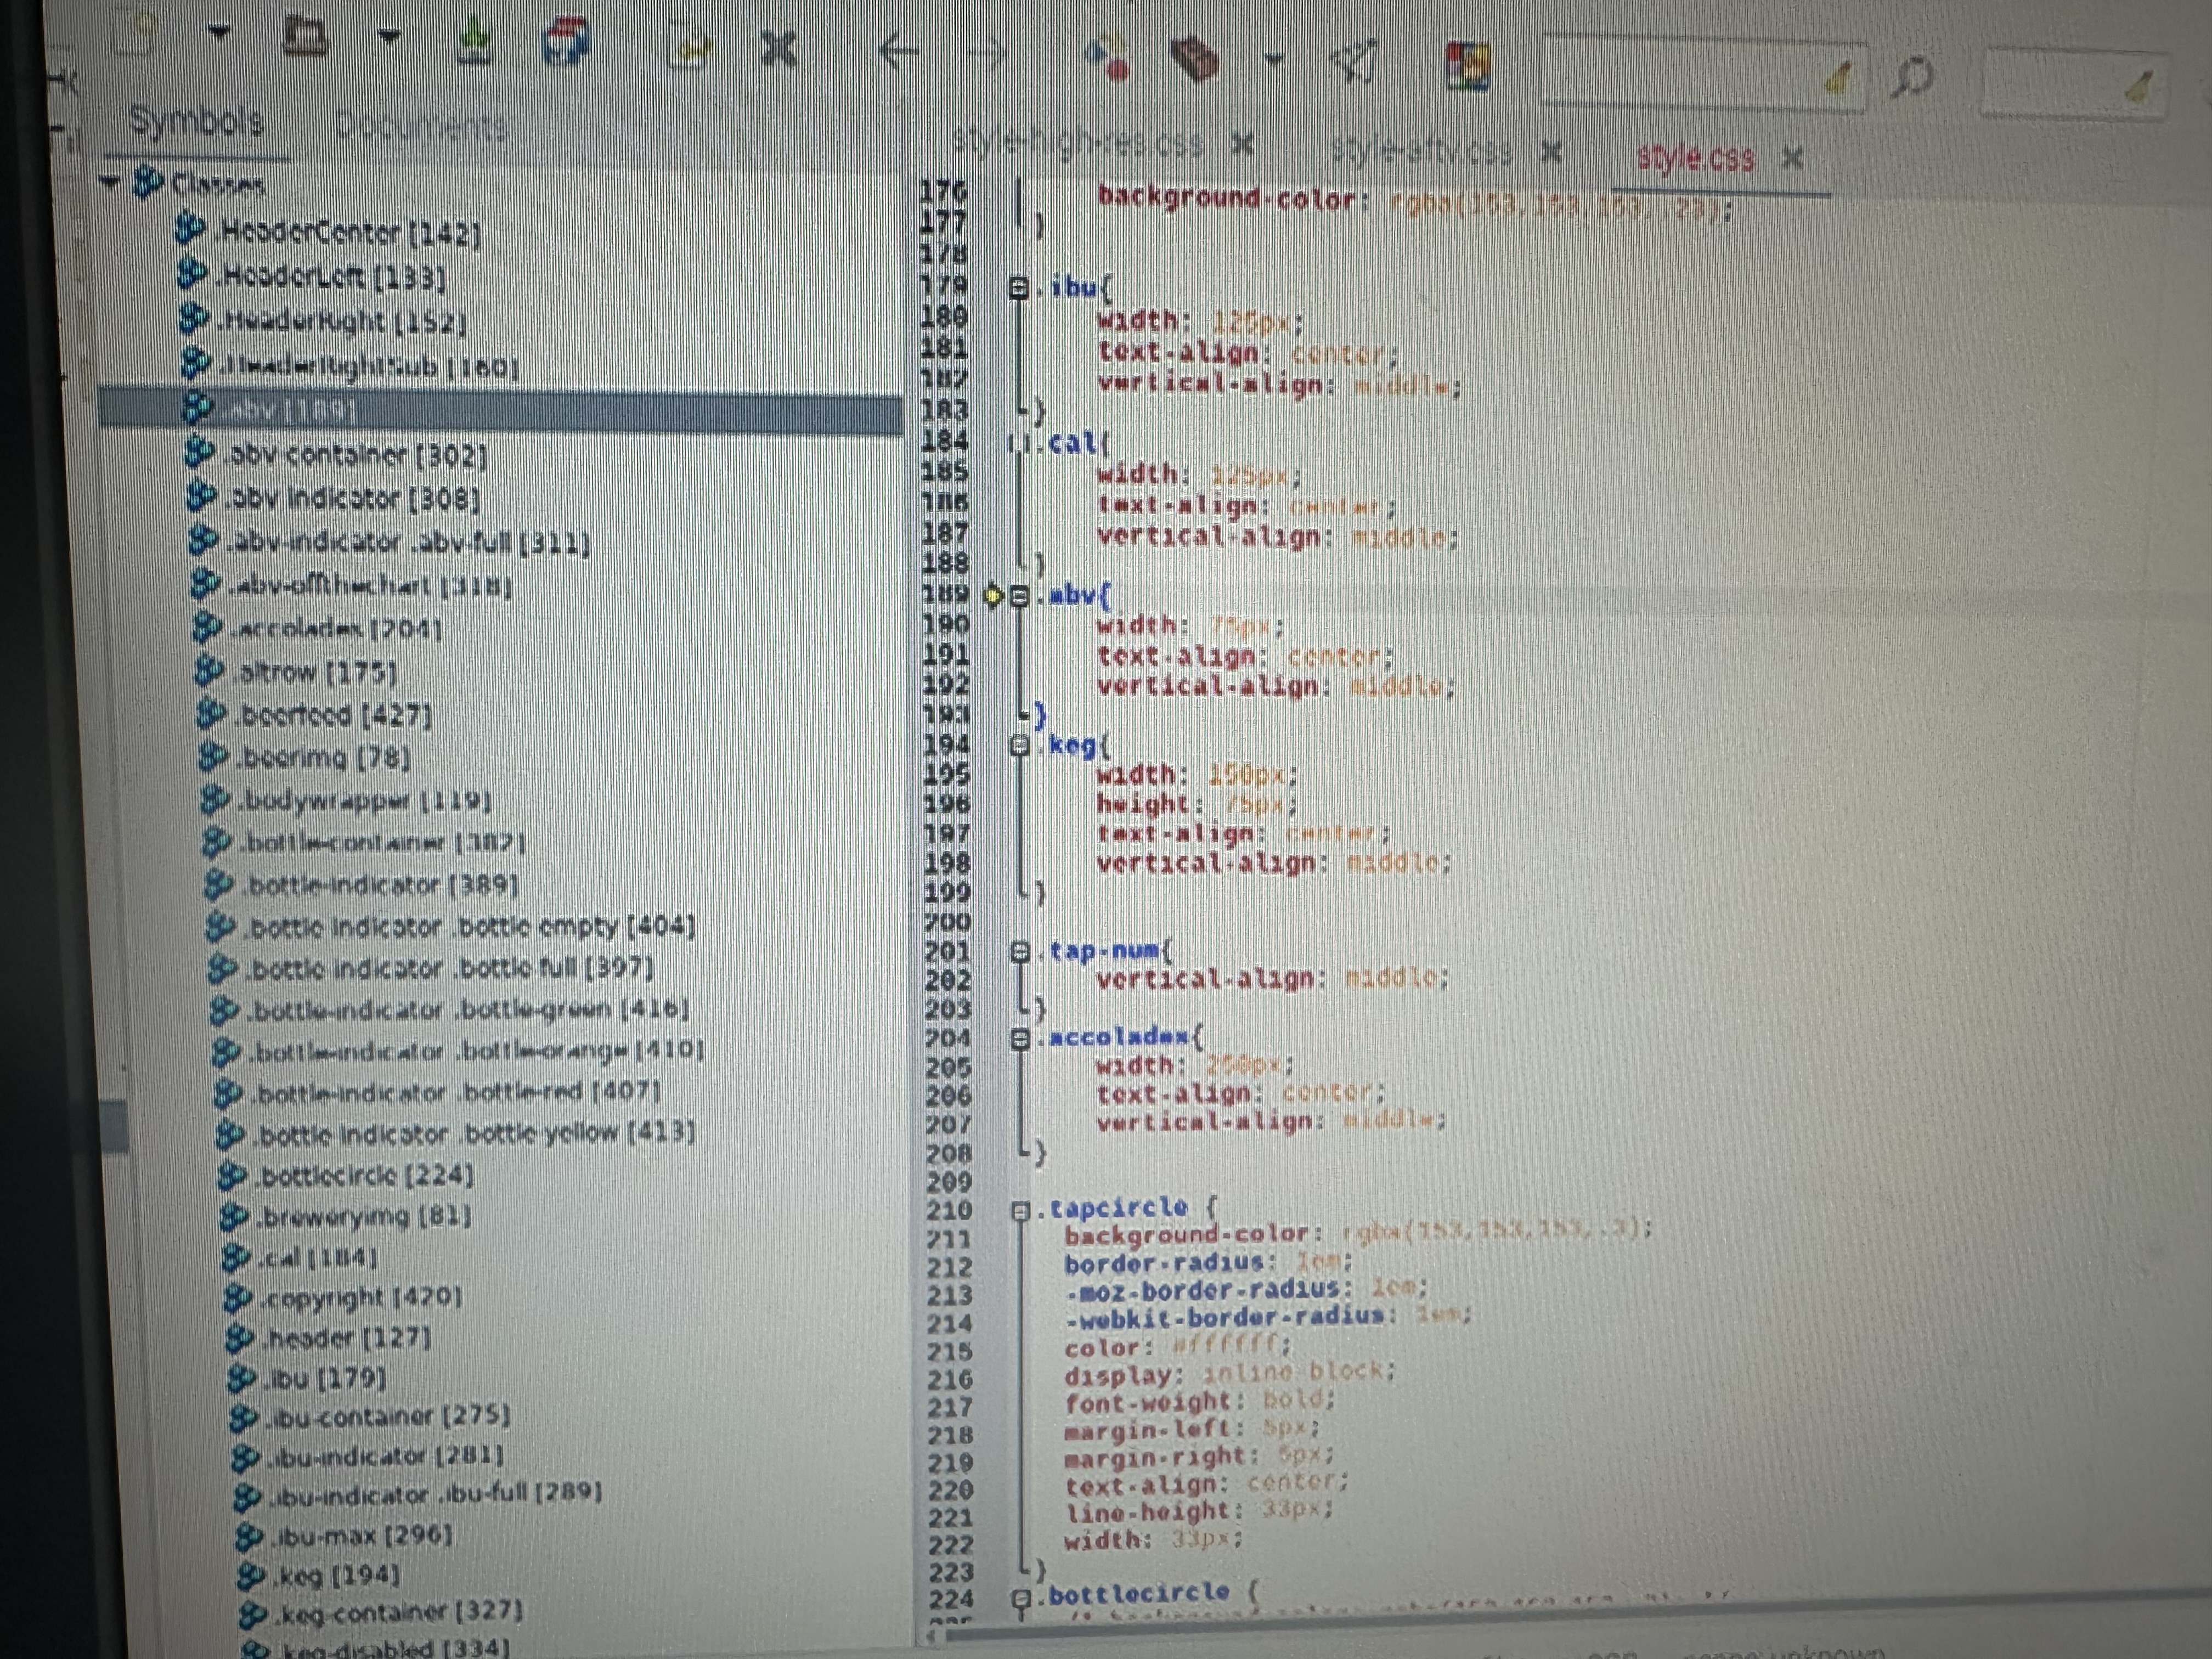Click the yellow marker on line 189
This screenshot has width=2212, height=1659.
(x=993, y=596)
